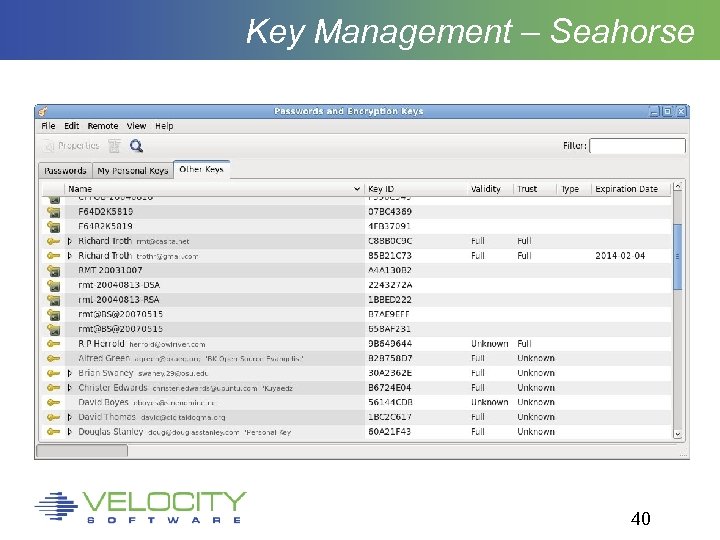Click the icon beside RMT 20031007

(53, 270)
